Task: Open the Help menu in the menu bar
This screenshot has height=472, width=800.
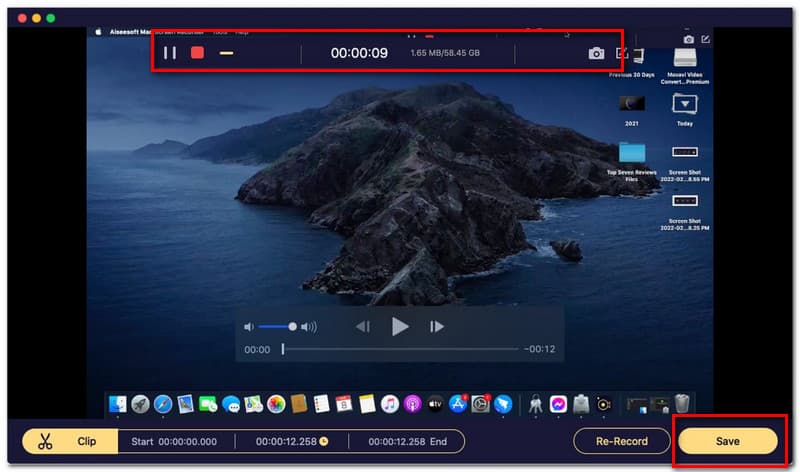Action: tap(242, 32)
